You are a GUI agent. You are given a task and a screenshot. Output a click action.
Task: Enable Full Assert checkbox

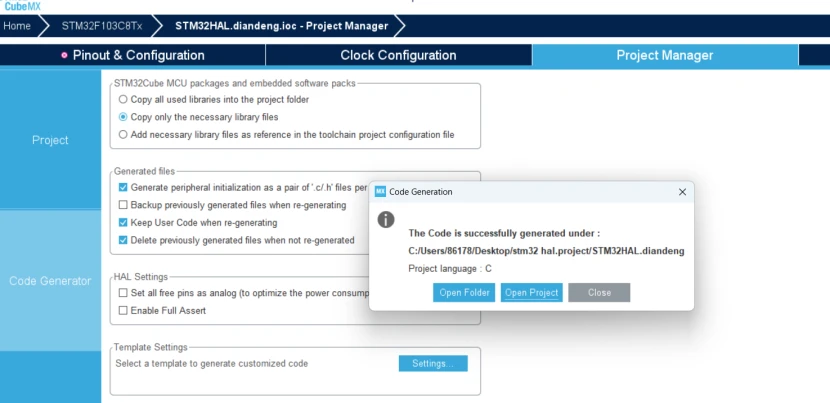pyautogui.click(x=123, y=310)
